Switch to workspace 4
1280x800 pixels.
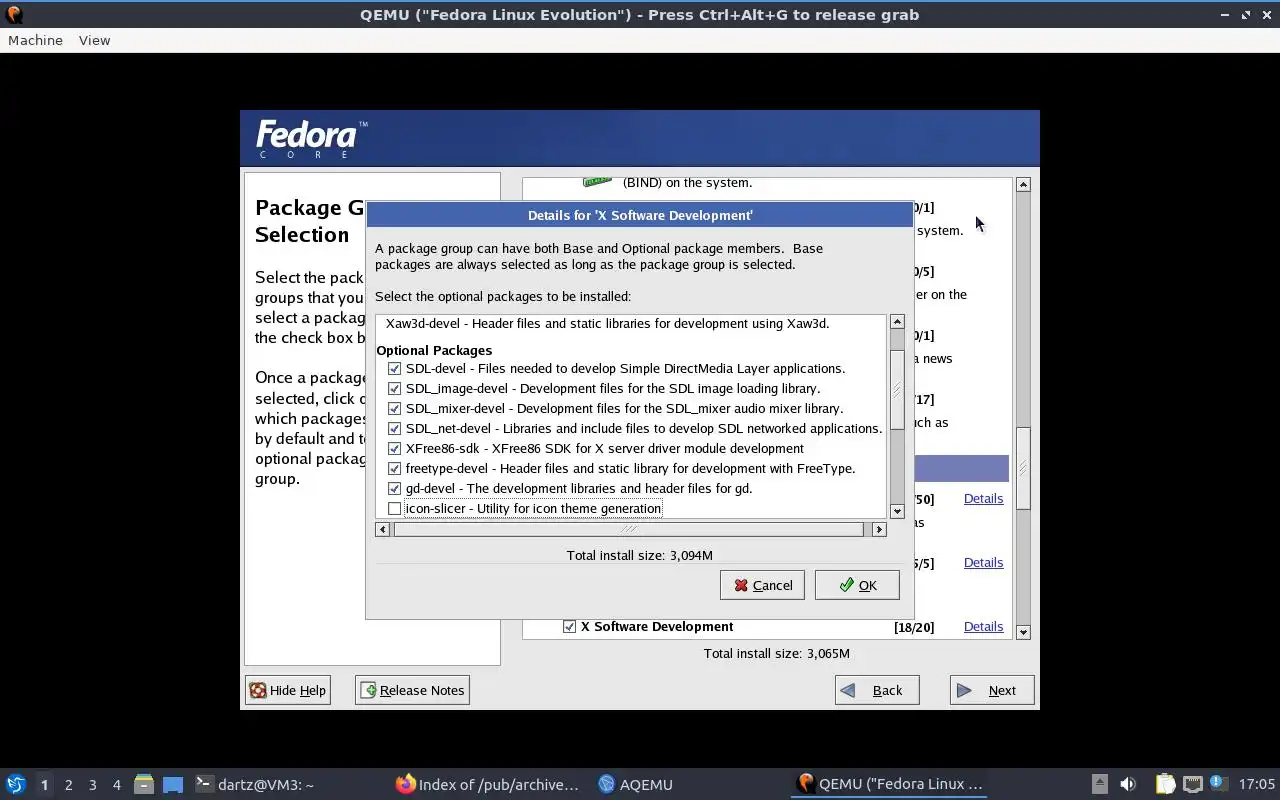(x=117, y=784)
